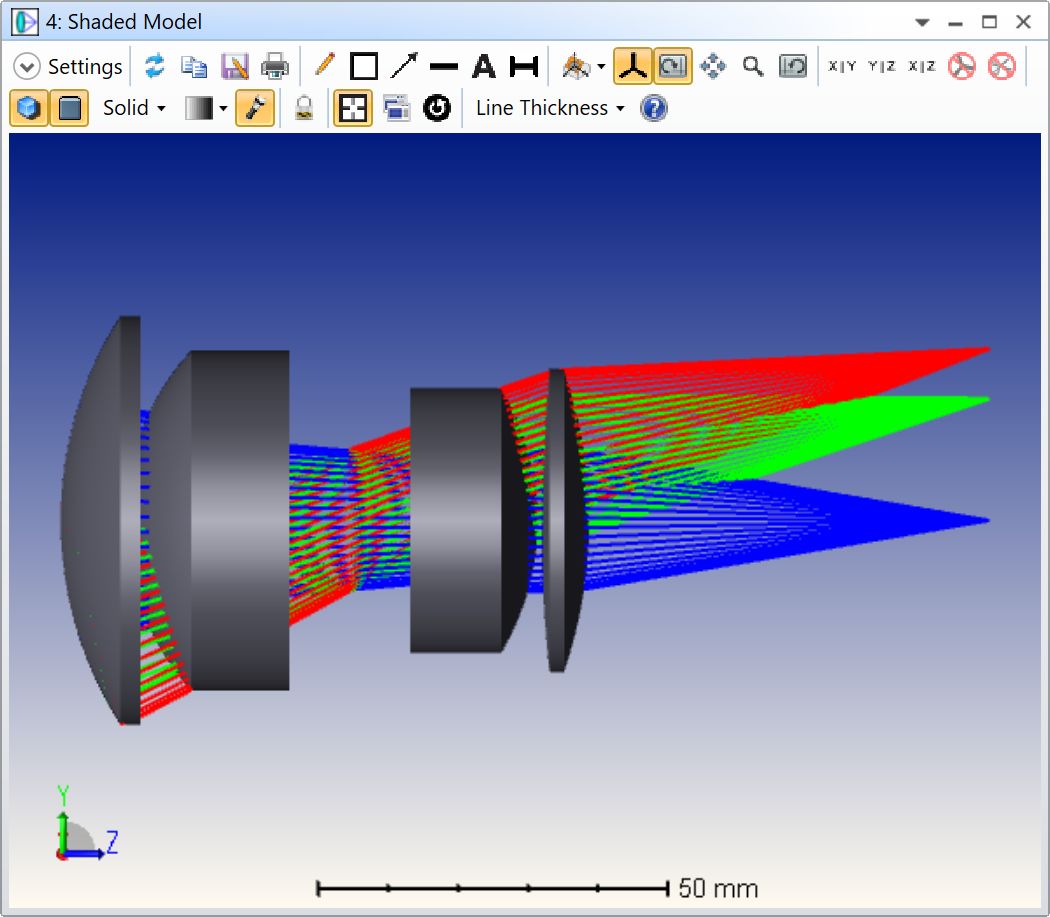Viewport: 1050px width, 917px height.
Task: Click the blue help question mark
Action: click(654, 108)
